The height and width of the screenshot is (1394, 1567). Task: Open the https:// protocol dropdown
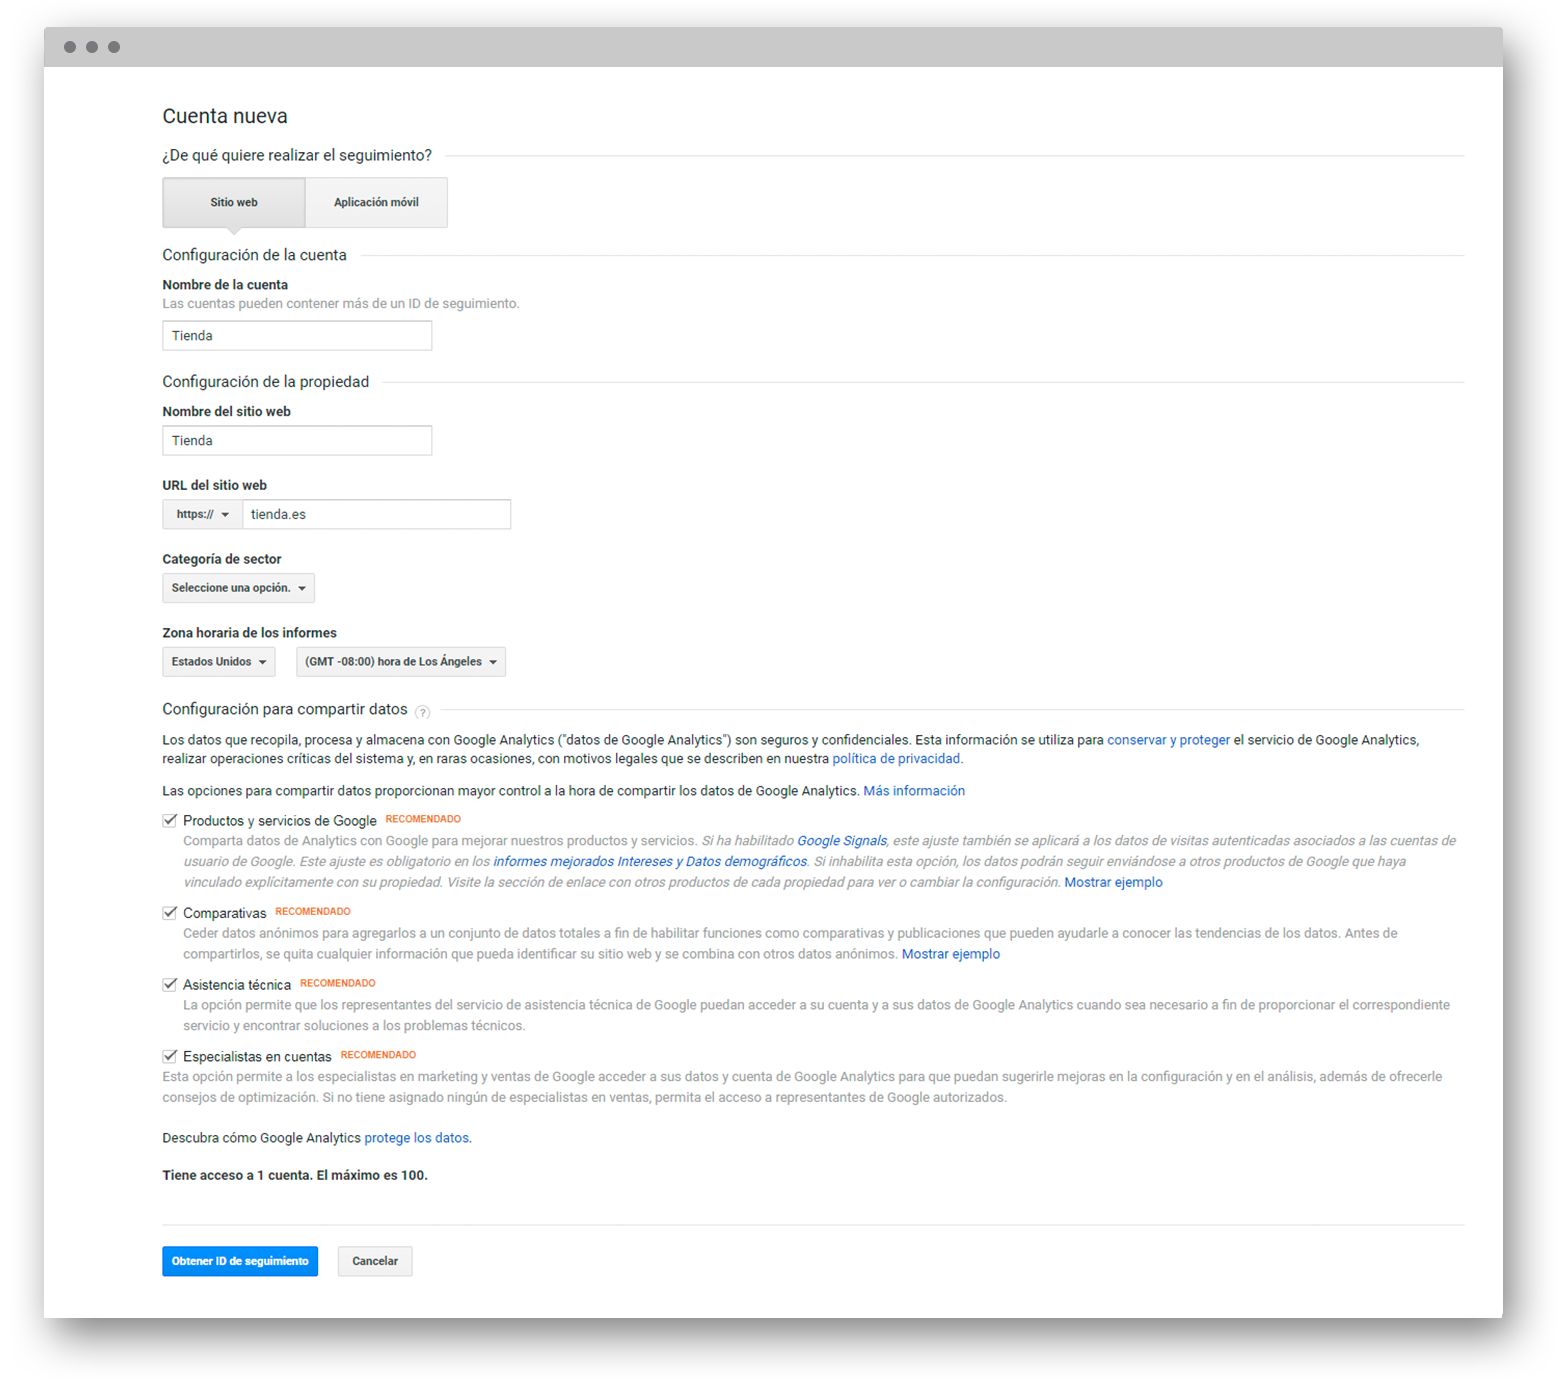click(x=202, y=514)
